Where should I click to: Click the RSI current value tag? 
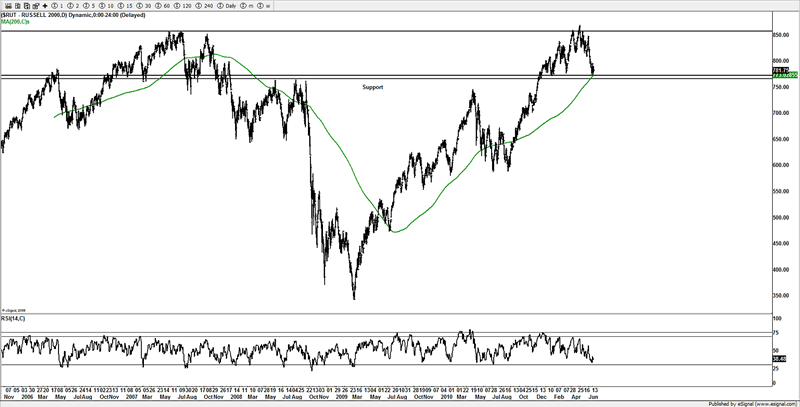779,359
